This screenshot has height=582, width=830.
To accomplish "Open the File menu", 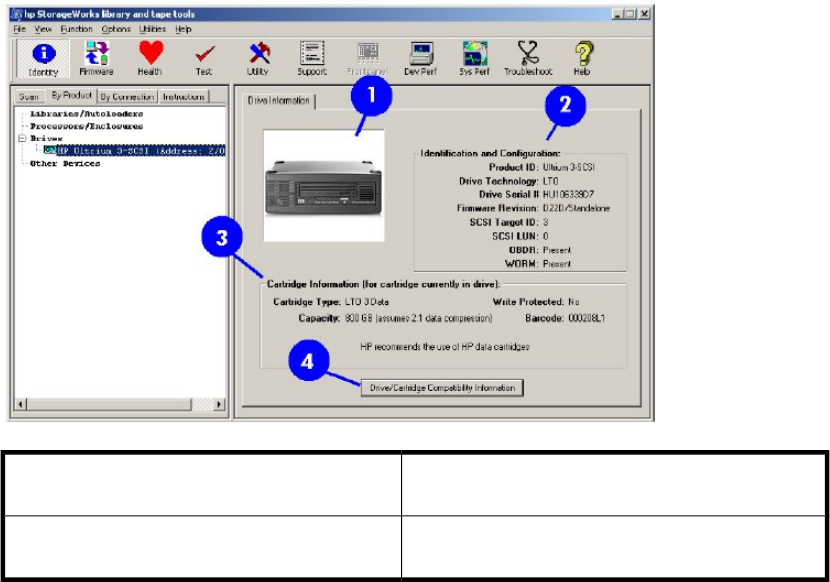I will coord(20,29).
